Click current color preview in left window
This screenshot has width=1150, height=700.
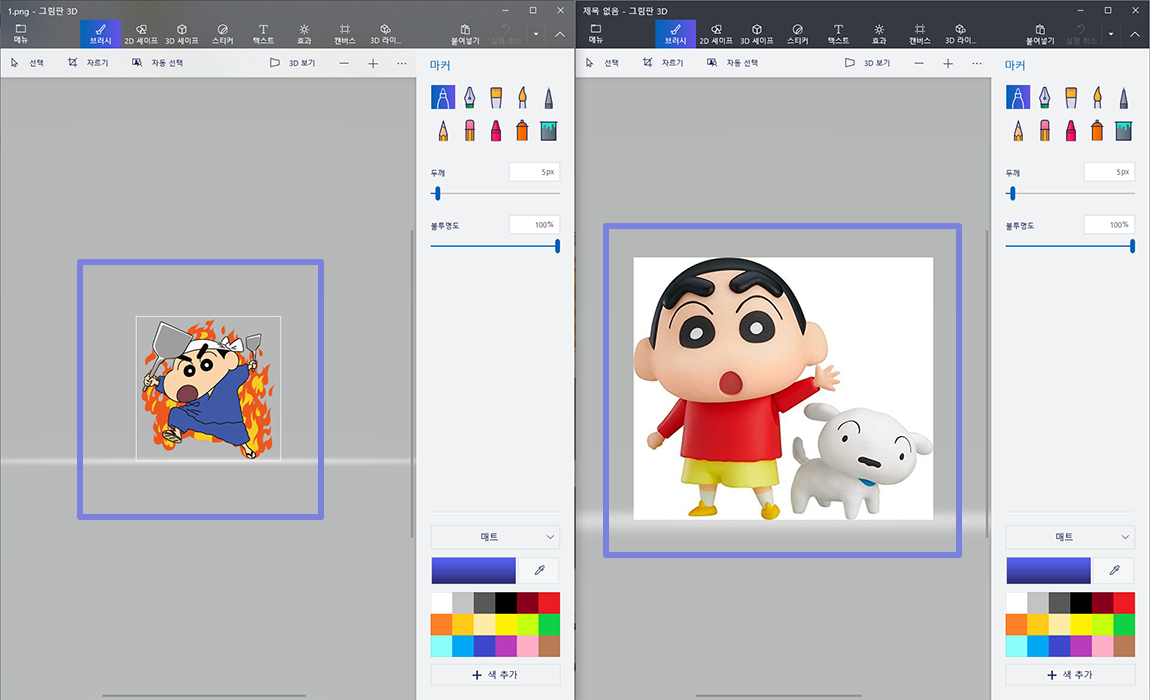[x=474, y=570]
